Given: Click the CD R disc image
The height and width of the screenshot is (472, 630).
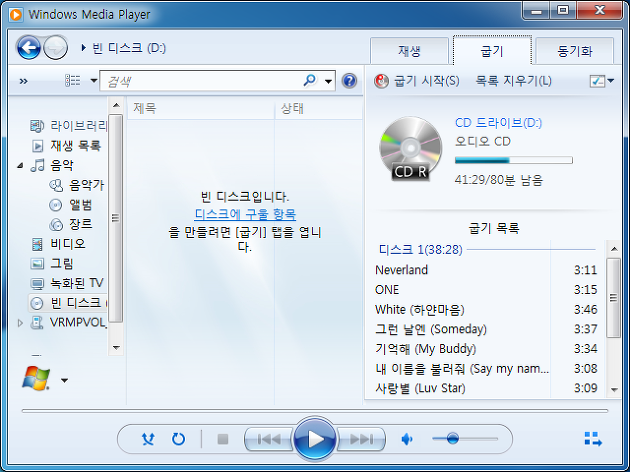Looking at the screenshot, I should 410,149.
